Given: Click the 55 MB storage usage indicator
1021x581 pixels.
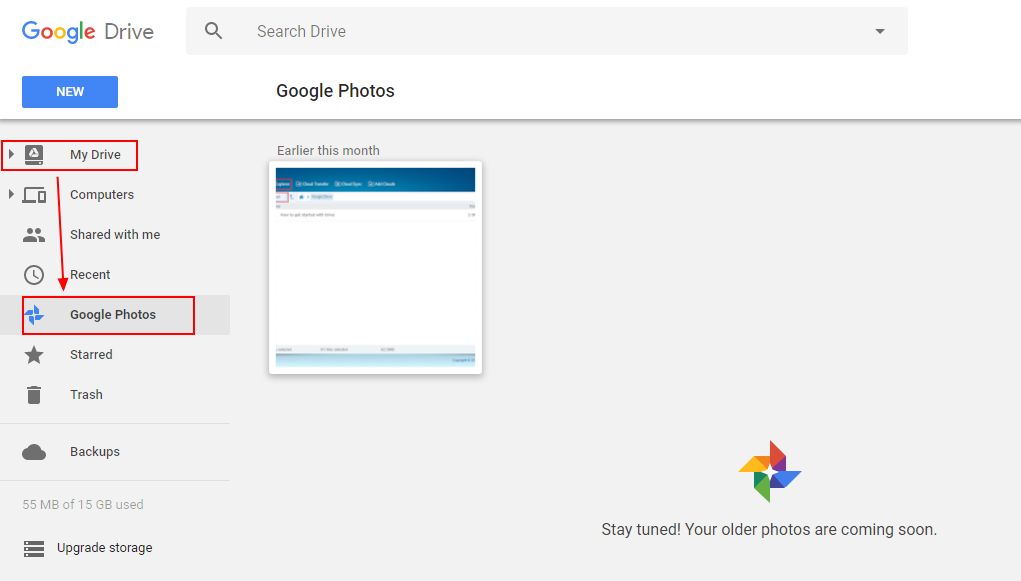Looking at the screenshot, I should 82,504.
